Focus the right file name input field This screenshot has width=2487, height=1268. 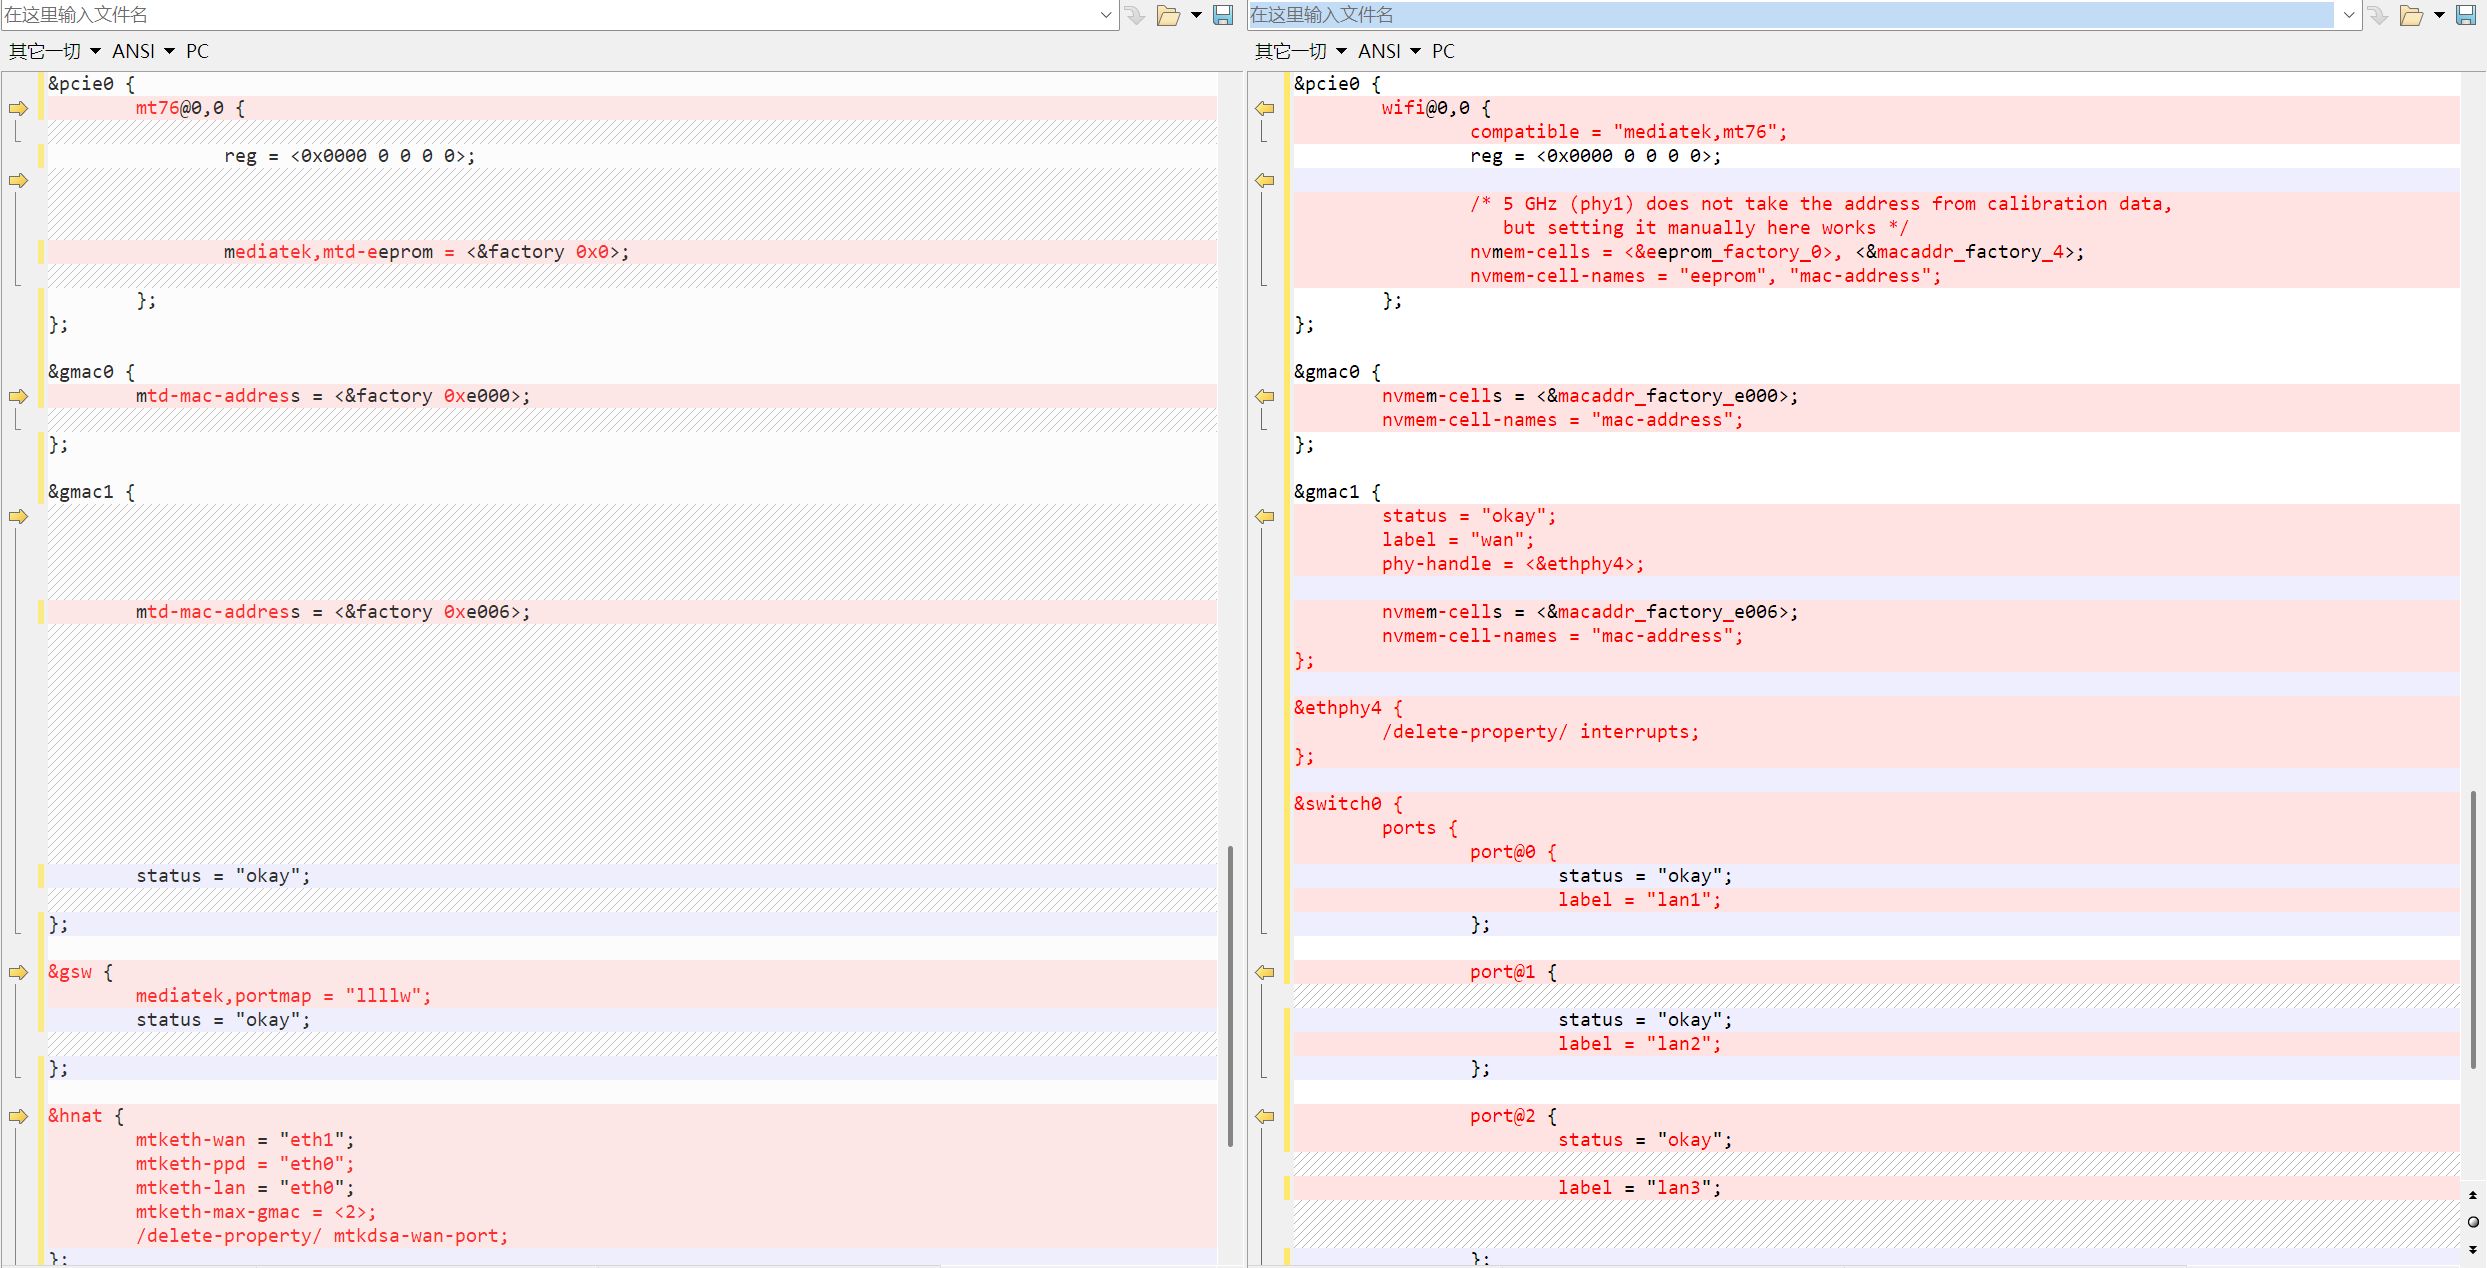click(x=1792, y=15)
